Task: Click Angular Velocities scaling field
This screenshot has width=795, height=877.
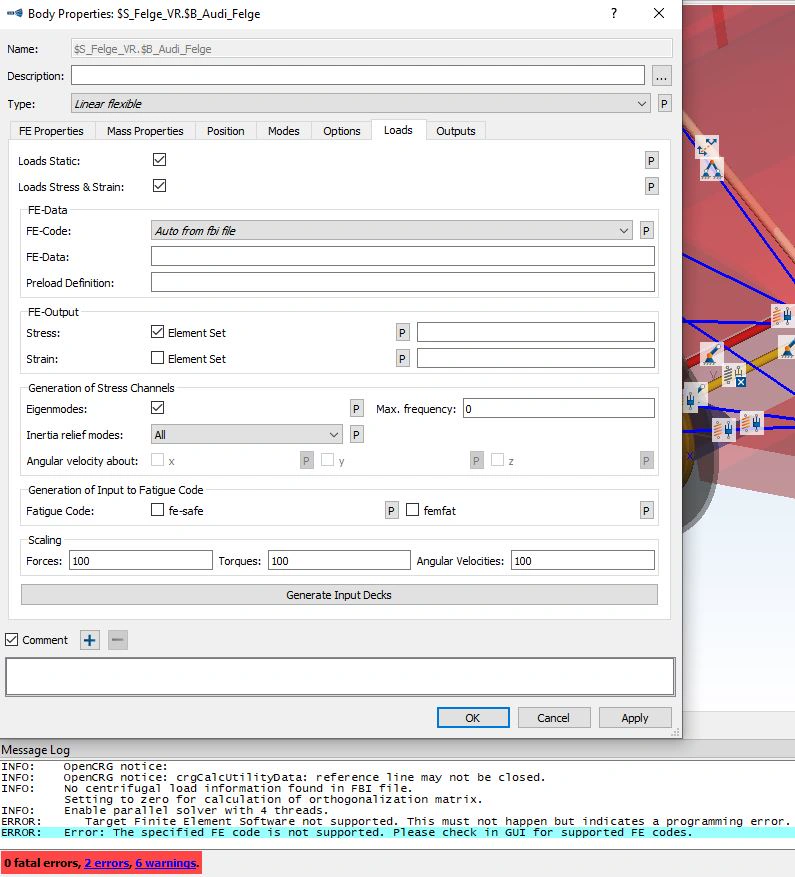Action: (x=583, y=560)
